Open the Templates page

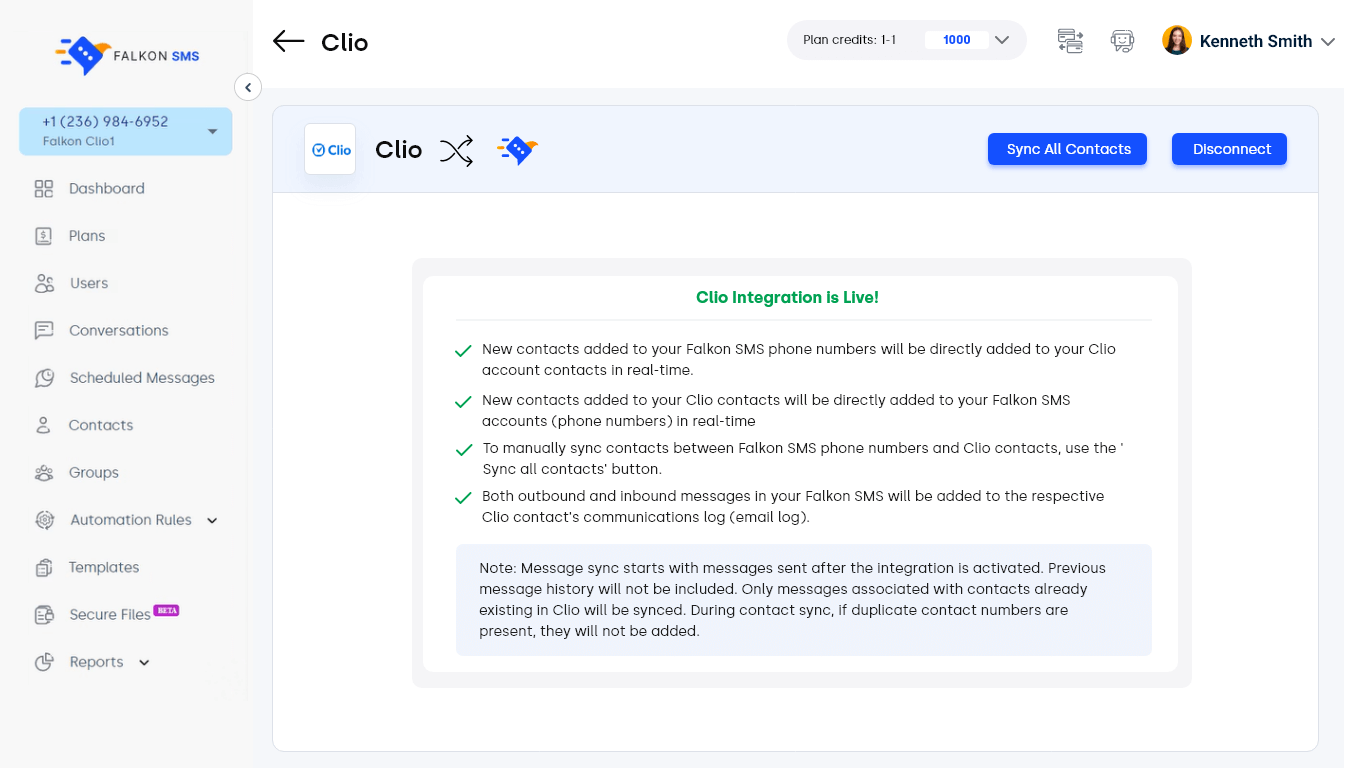104,568
